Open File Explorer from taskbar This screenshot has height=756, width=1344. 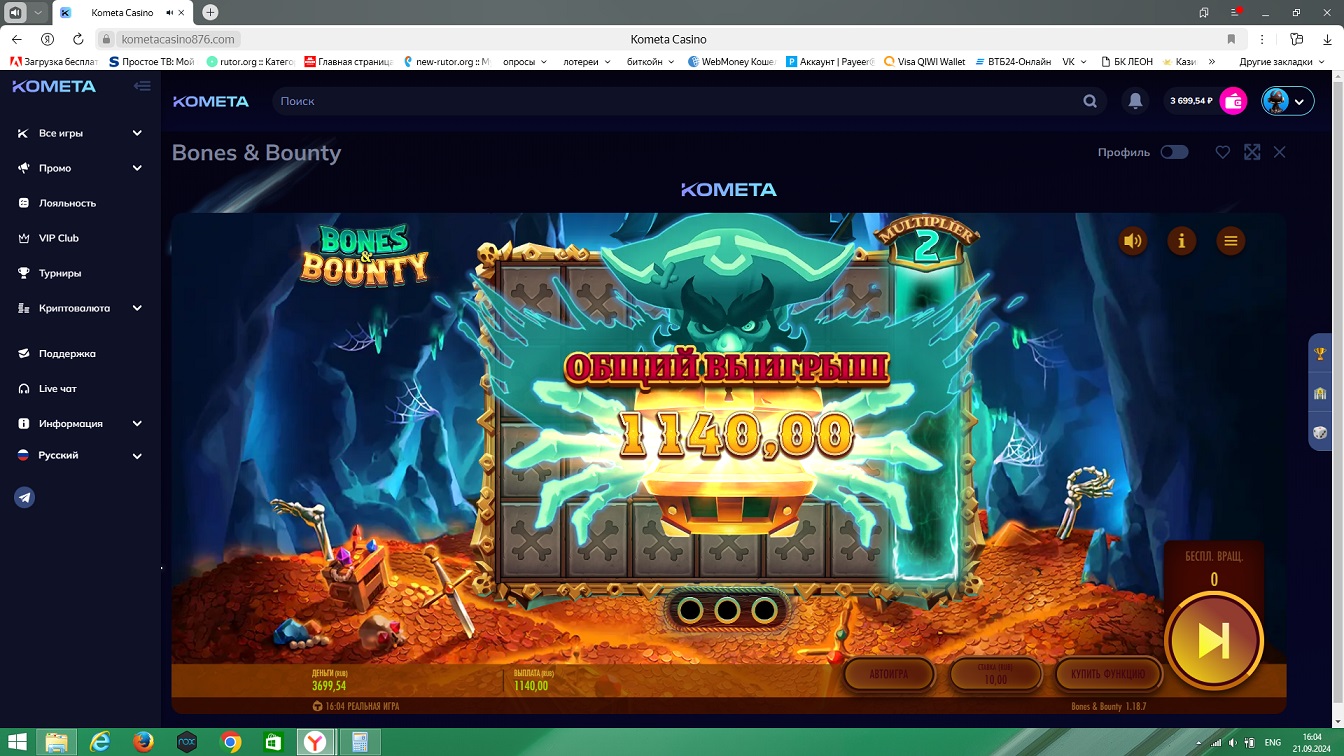[57, 742]
